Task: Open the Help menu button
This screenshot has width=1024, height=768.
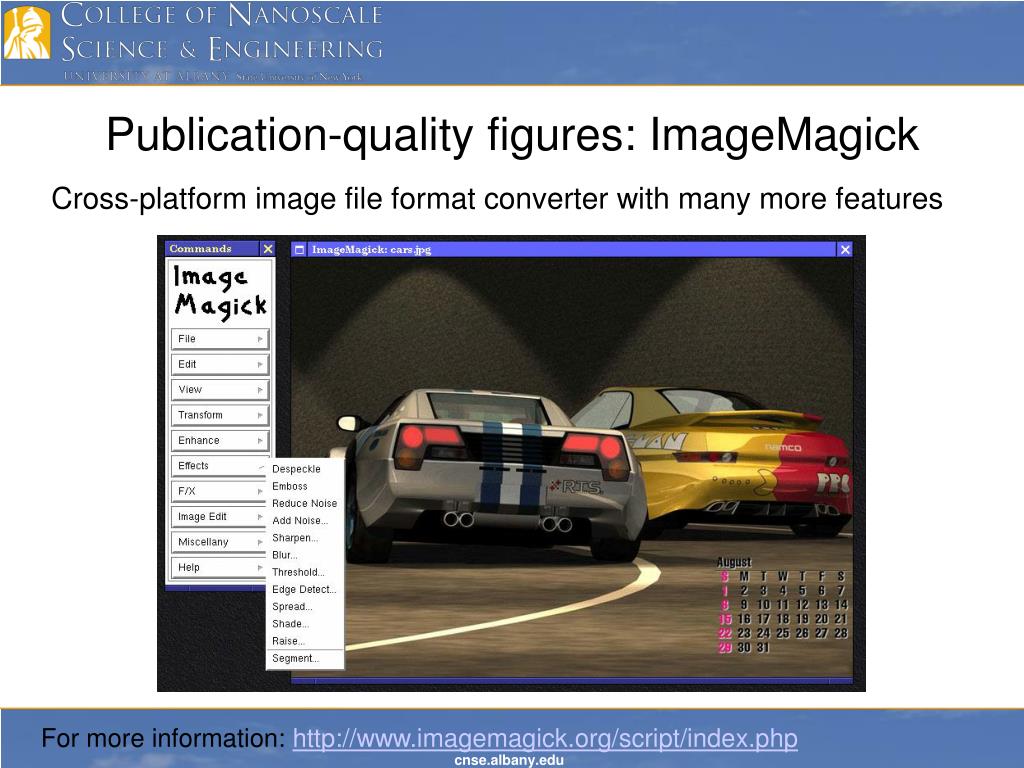Action: pyautogui.click(x=220, y=568)
